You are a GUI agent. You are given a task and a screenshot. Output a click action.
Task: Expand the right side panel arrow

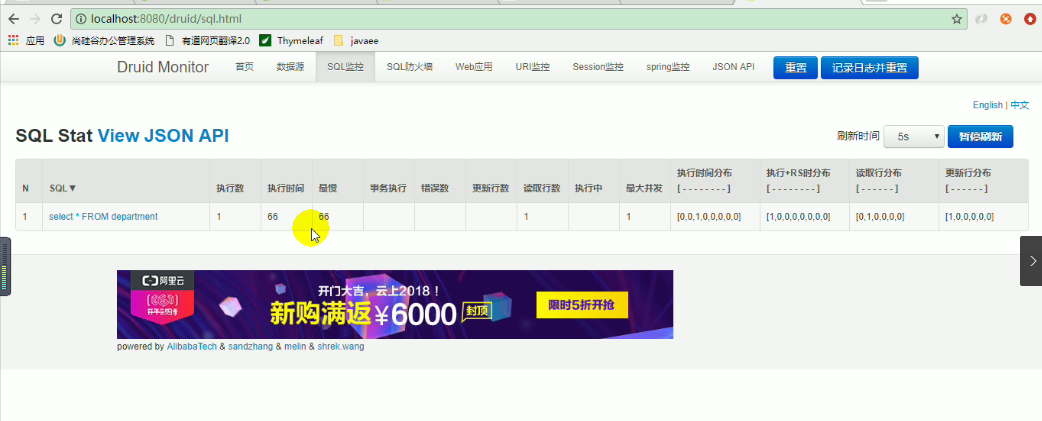pyautogui.click(x=1031, y=261)
